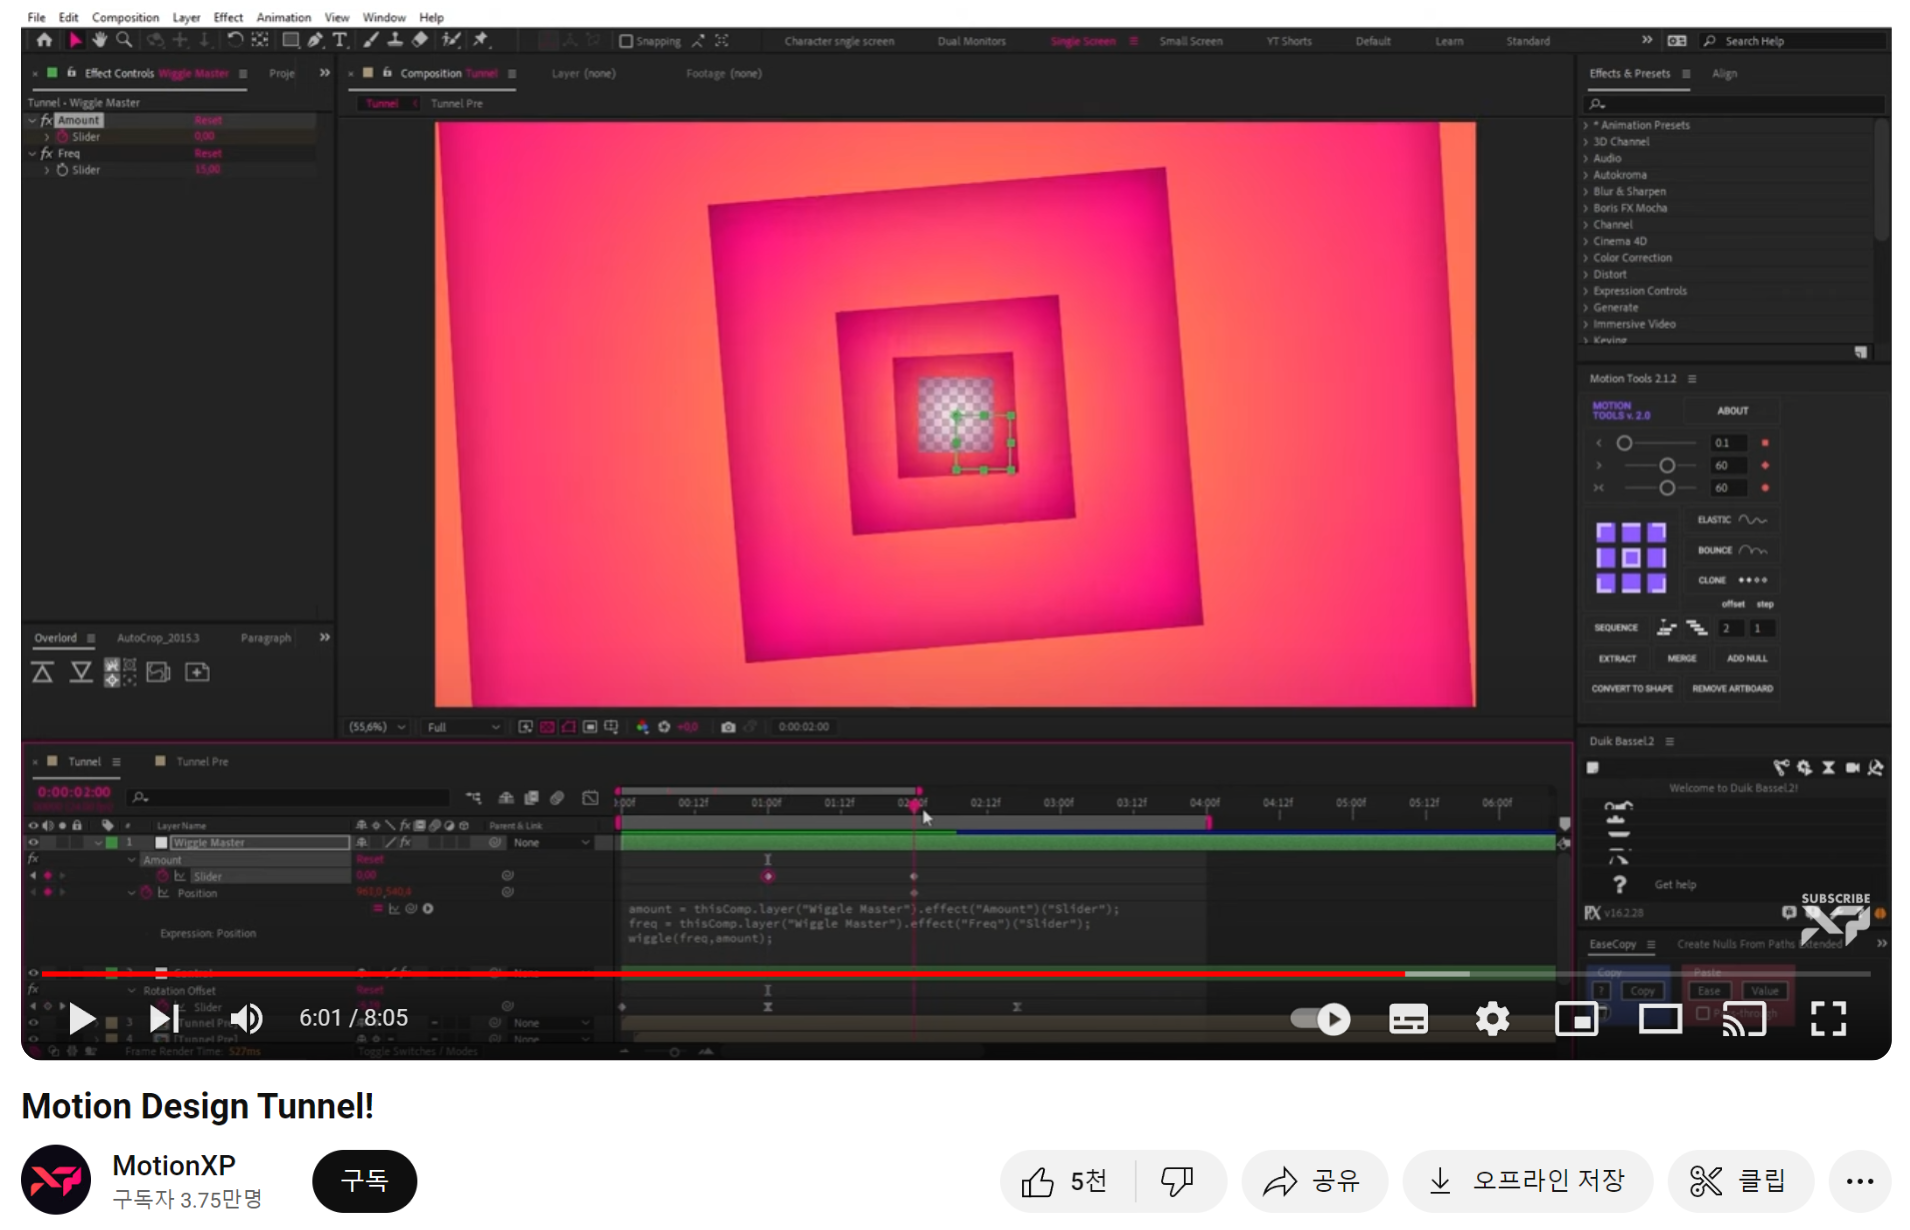This screenshot has height=1230, width=1910.
Task: Toggle subtitles captions button
Action: [x=1408, y=1019]
